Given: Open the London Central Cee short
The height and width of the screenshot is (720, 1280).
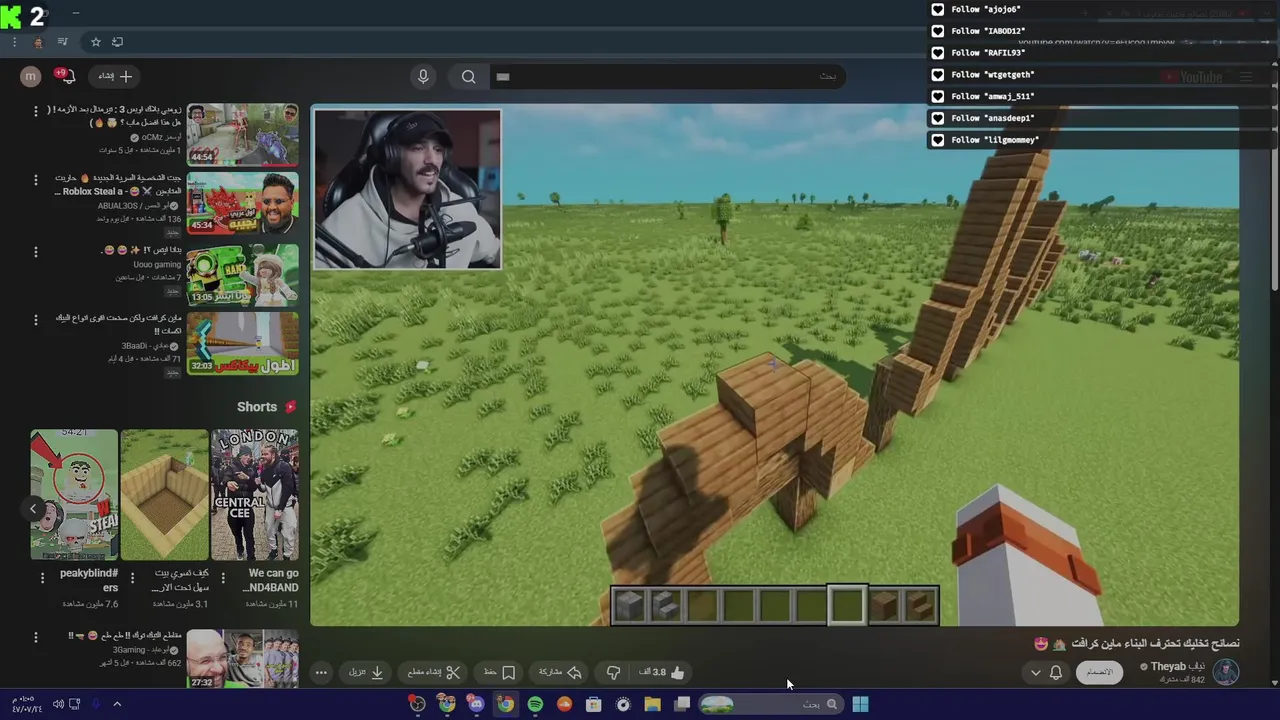Looking at the screenshot, I should (254, 495).
